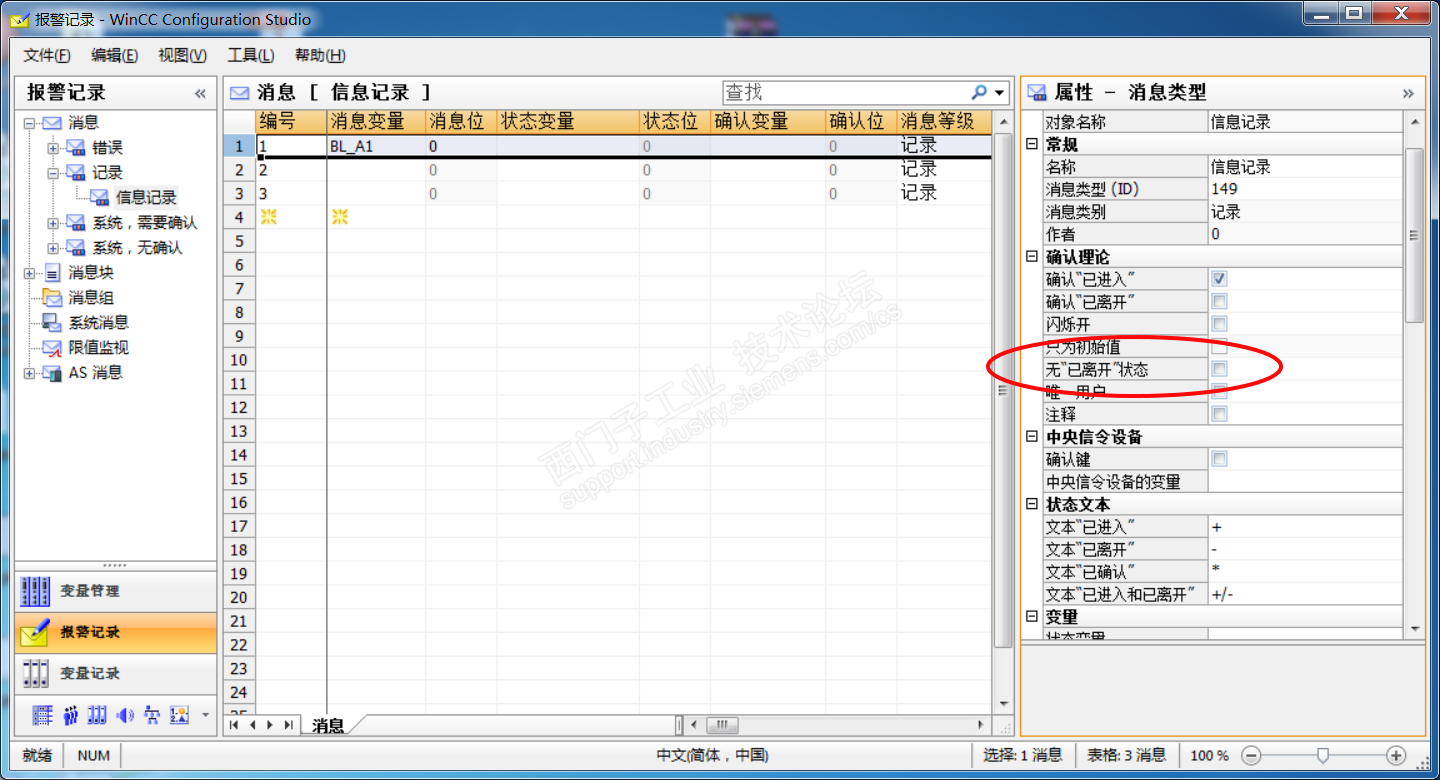Check the 无"已离开"状态 checkbox
The width and height of the screenshot is (1440, 780).
point(1219,370)
